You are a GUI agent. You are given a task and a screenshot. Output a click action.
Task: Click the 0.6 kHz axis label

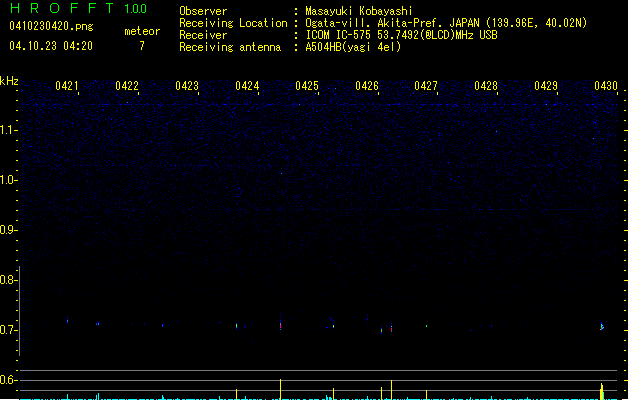pyautogui.click(x=8, y=380)
